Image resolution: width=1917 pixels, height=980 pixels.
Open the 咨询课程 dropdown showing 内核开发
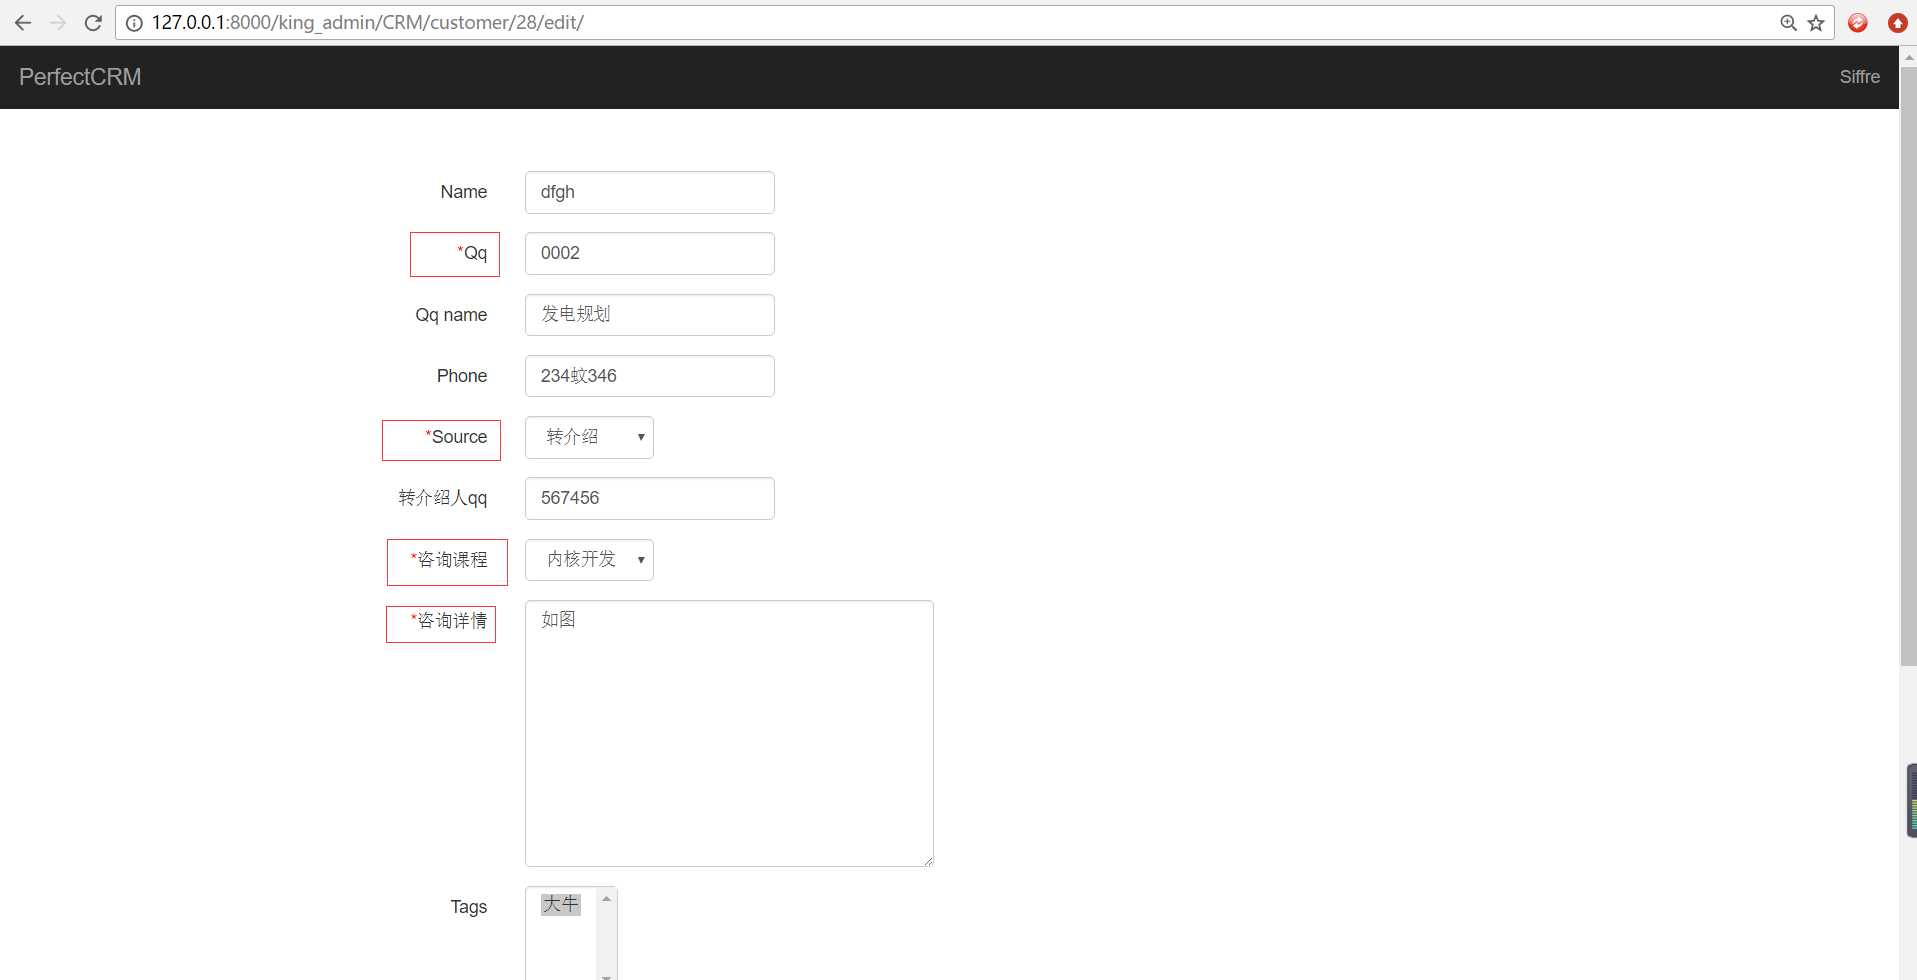(589, 560)
